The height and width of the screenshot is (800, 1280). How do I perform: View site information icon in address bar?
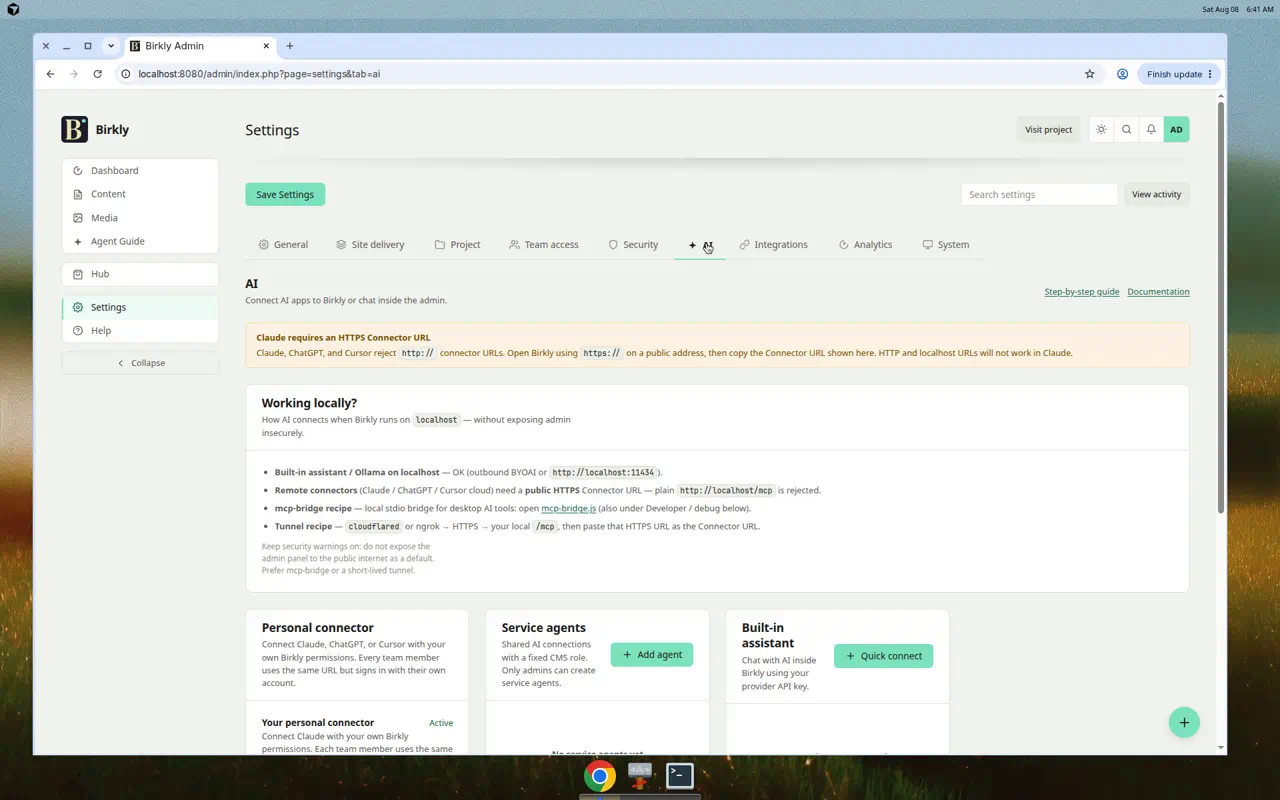click(x=126, y=74)
